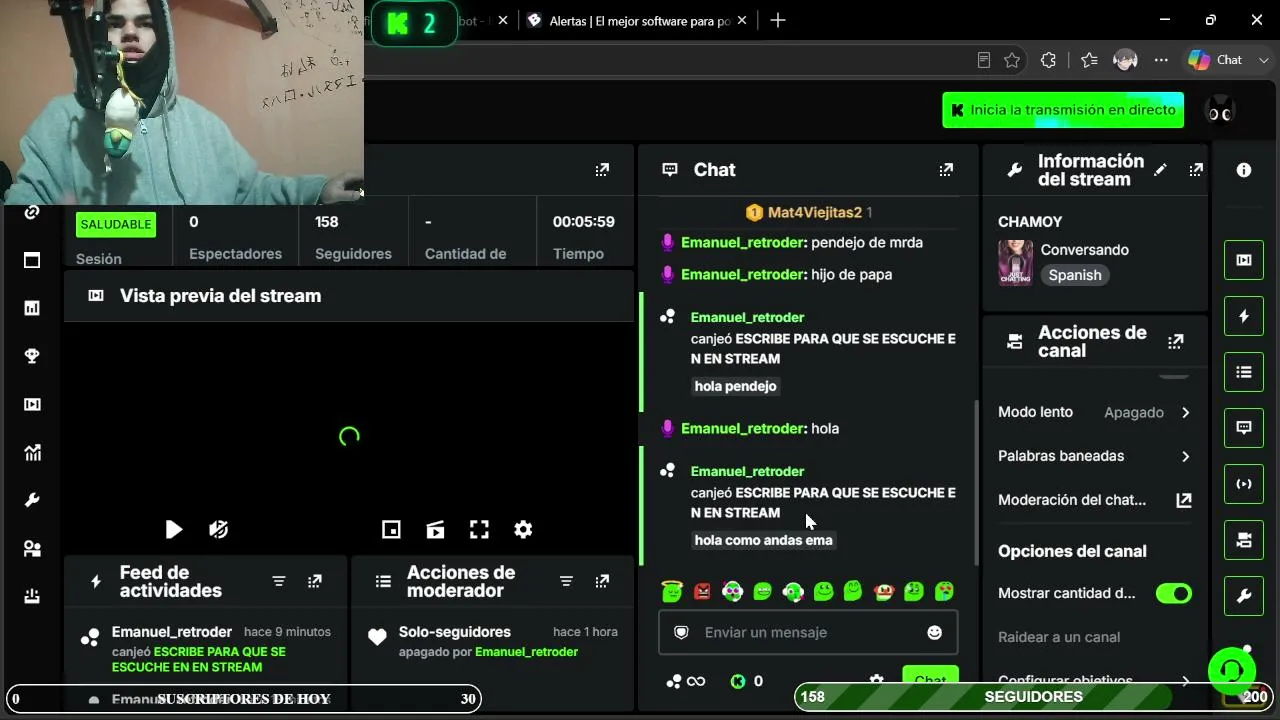
Task: Pop out the Información del stream panel
Action: click(x=1196, y=170)
